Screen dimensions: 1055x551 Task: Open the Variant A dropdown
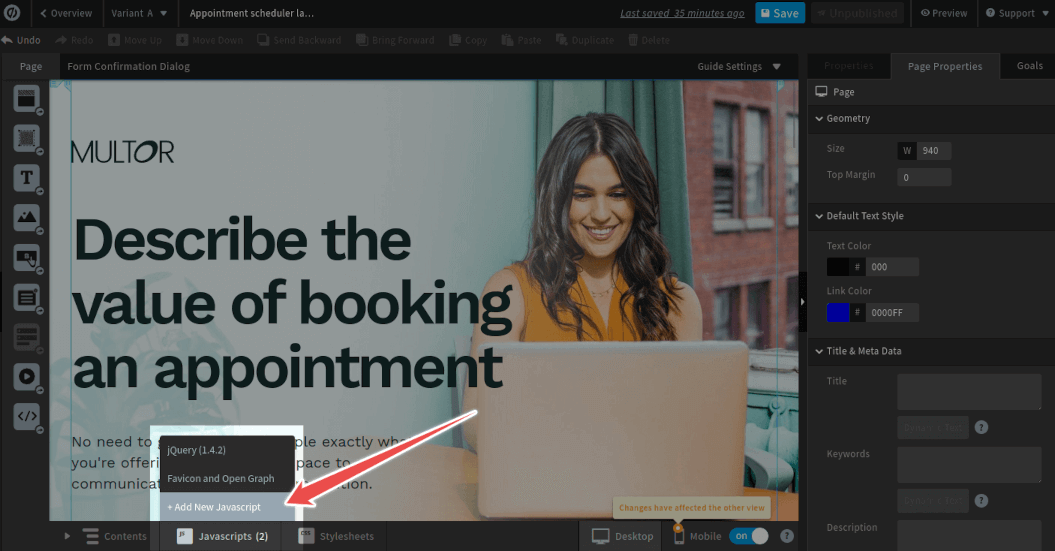pyautogui.click(x=139, y=13)
